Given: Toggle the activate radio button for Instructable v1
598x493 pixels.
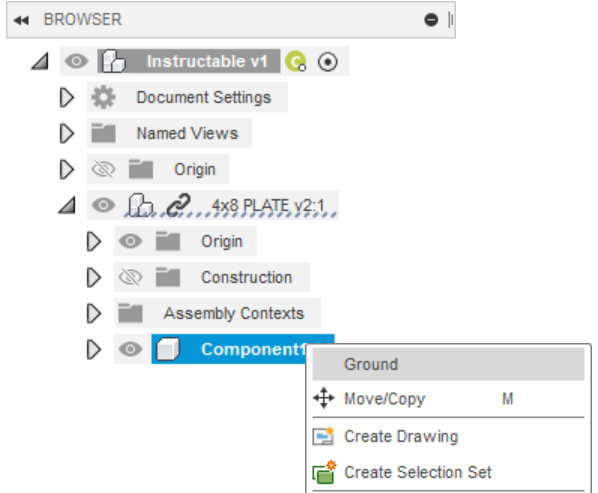Looking at the screenshot, I should 328,62.
